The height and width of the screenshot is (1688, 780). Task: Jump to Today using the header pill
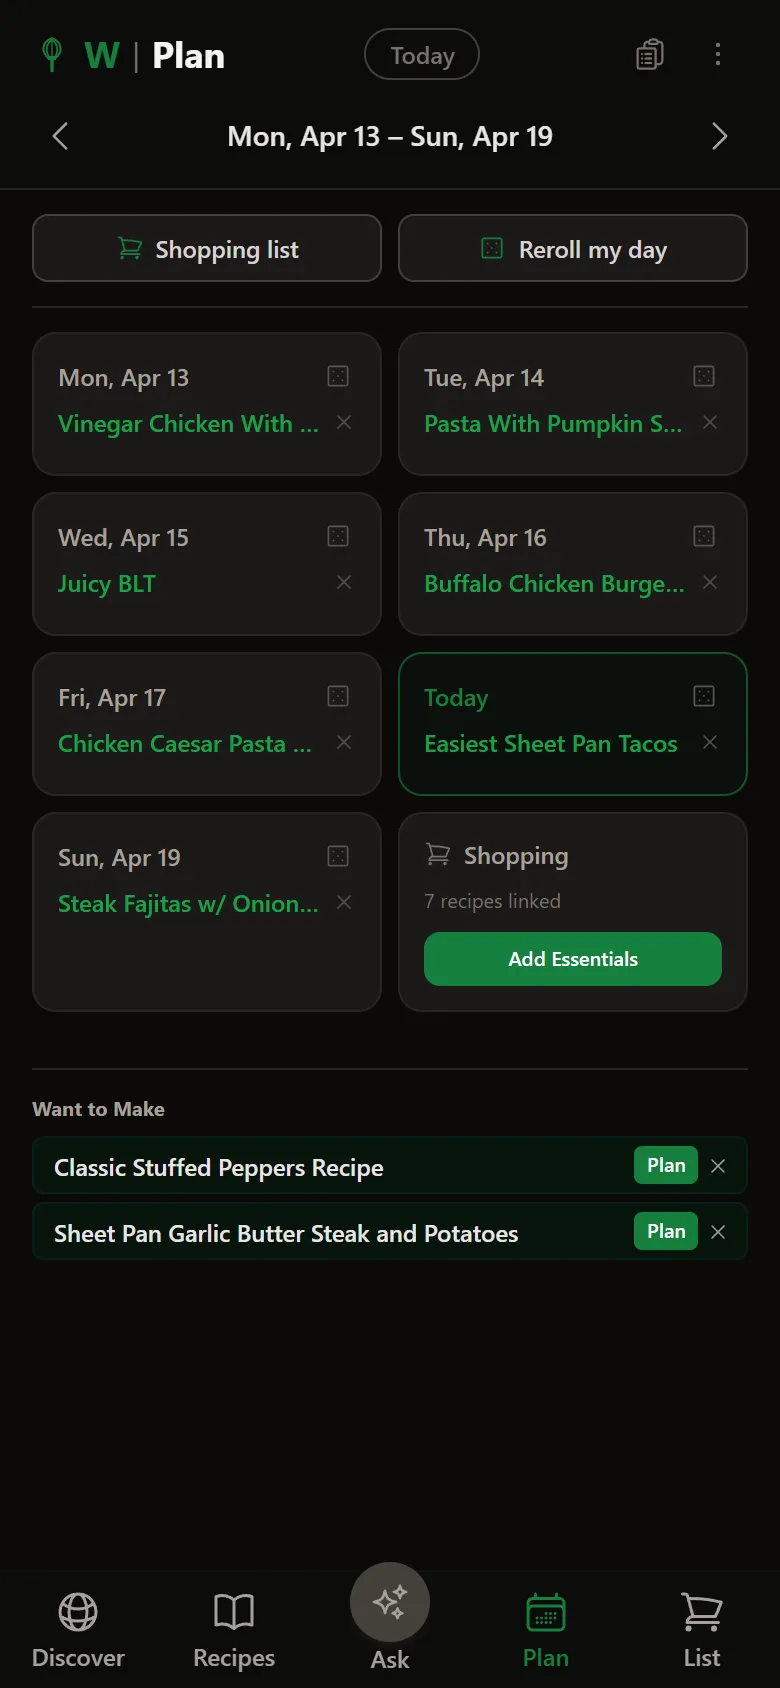pos(422,55)
